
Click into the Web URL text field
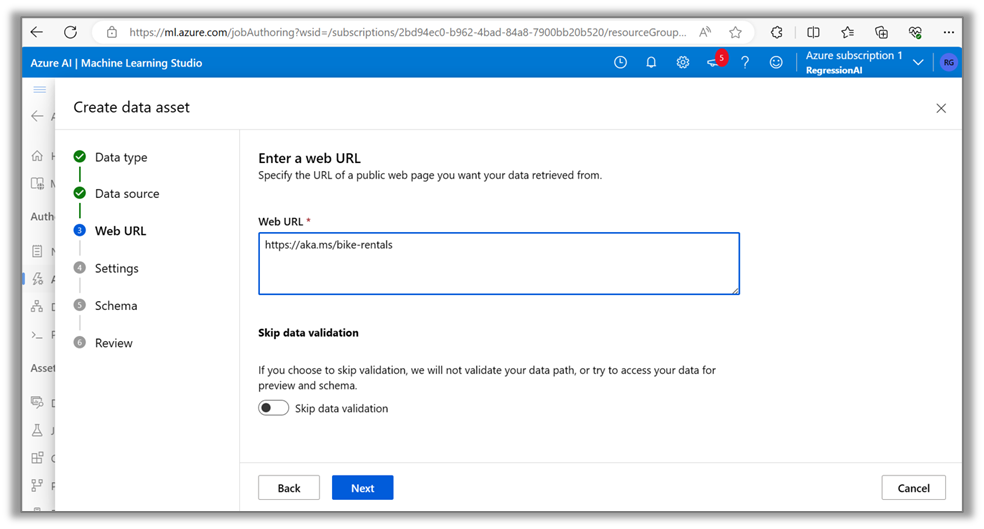[499, 264]
